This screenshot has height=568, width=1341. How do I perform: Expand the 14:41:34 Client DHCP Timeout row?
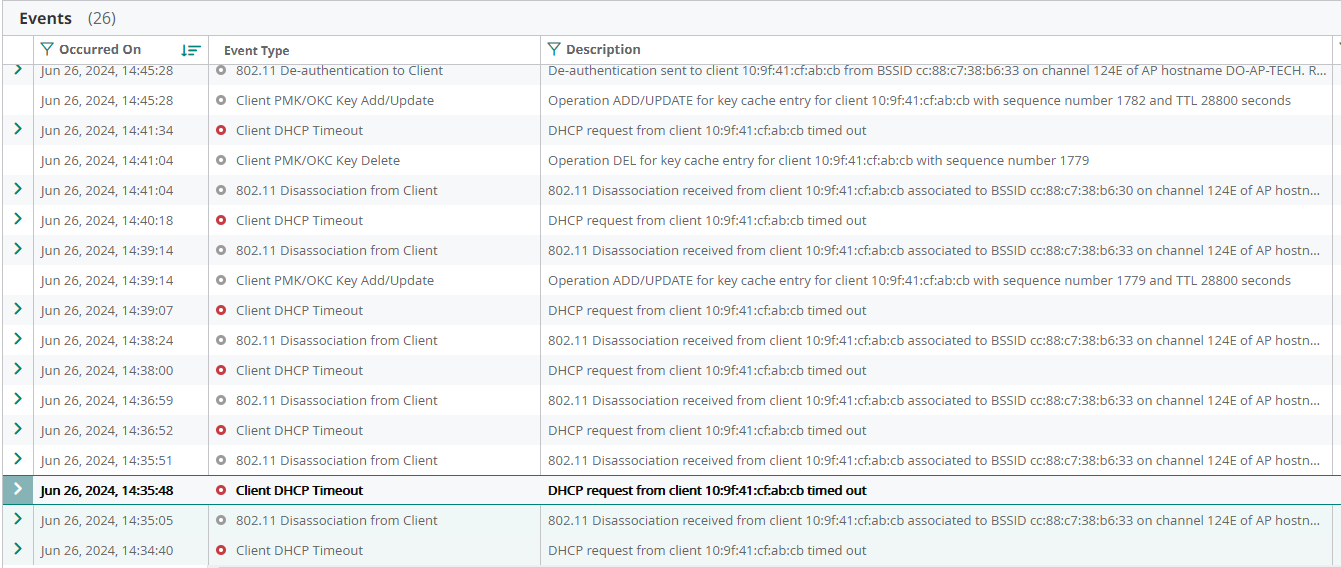coord(18,130)
